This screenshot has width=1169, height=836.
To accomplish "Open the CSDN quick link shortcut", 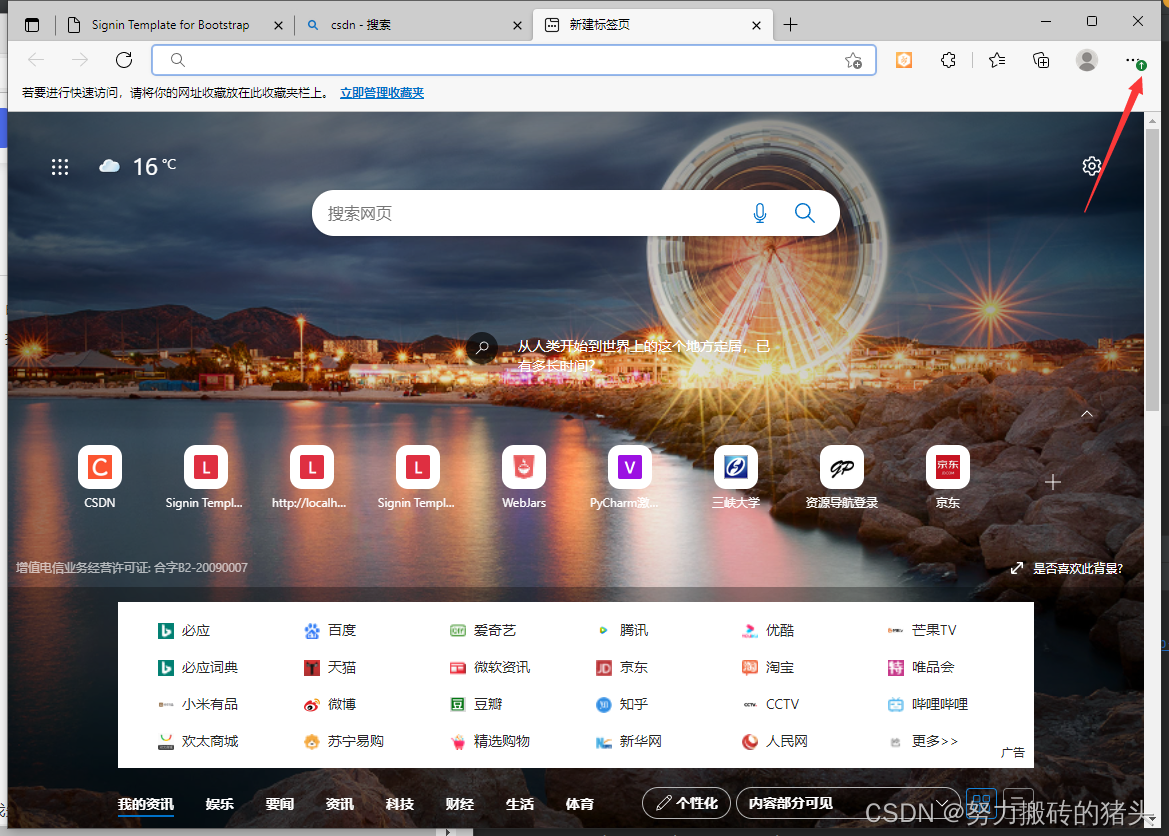I will pyautogui.click(x=99, y=467).
